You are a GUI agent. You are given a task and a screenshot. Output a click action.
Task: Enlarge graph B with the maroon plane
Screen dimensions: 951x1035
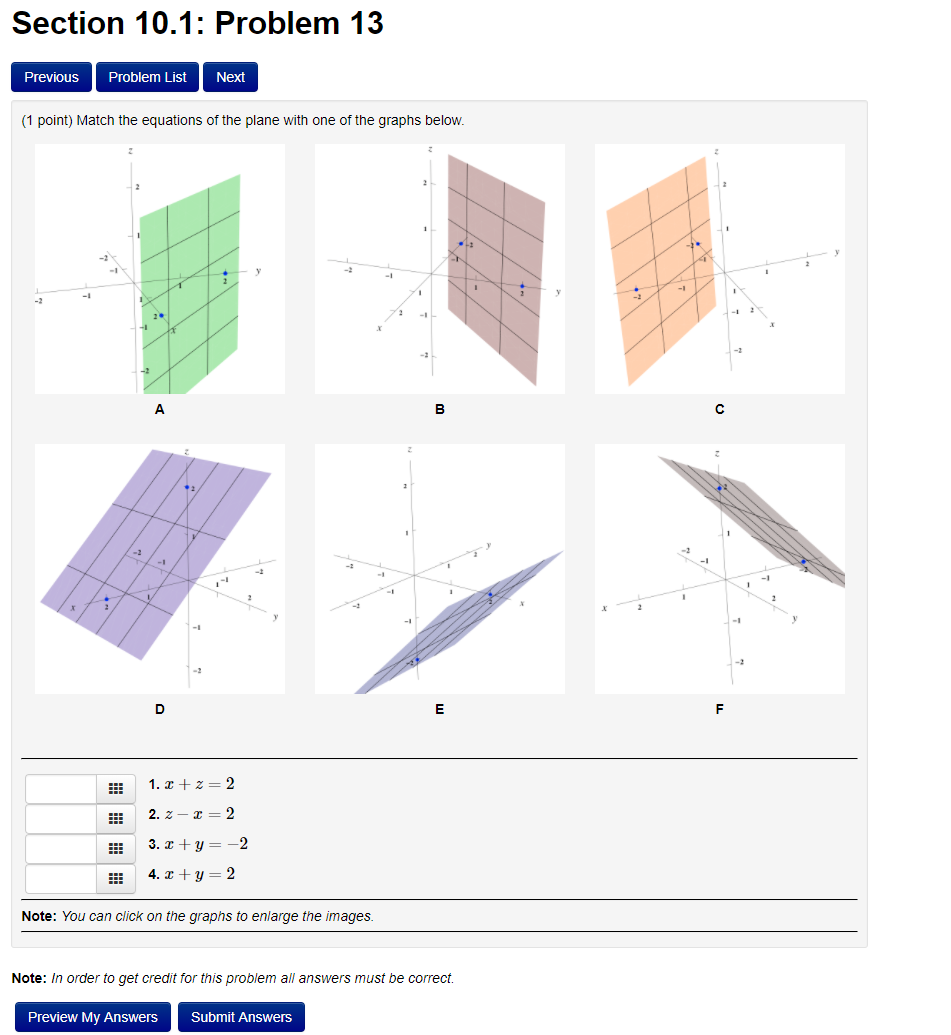click(439, 268)
